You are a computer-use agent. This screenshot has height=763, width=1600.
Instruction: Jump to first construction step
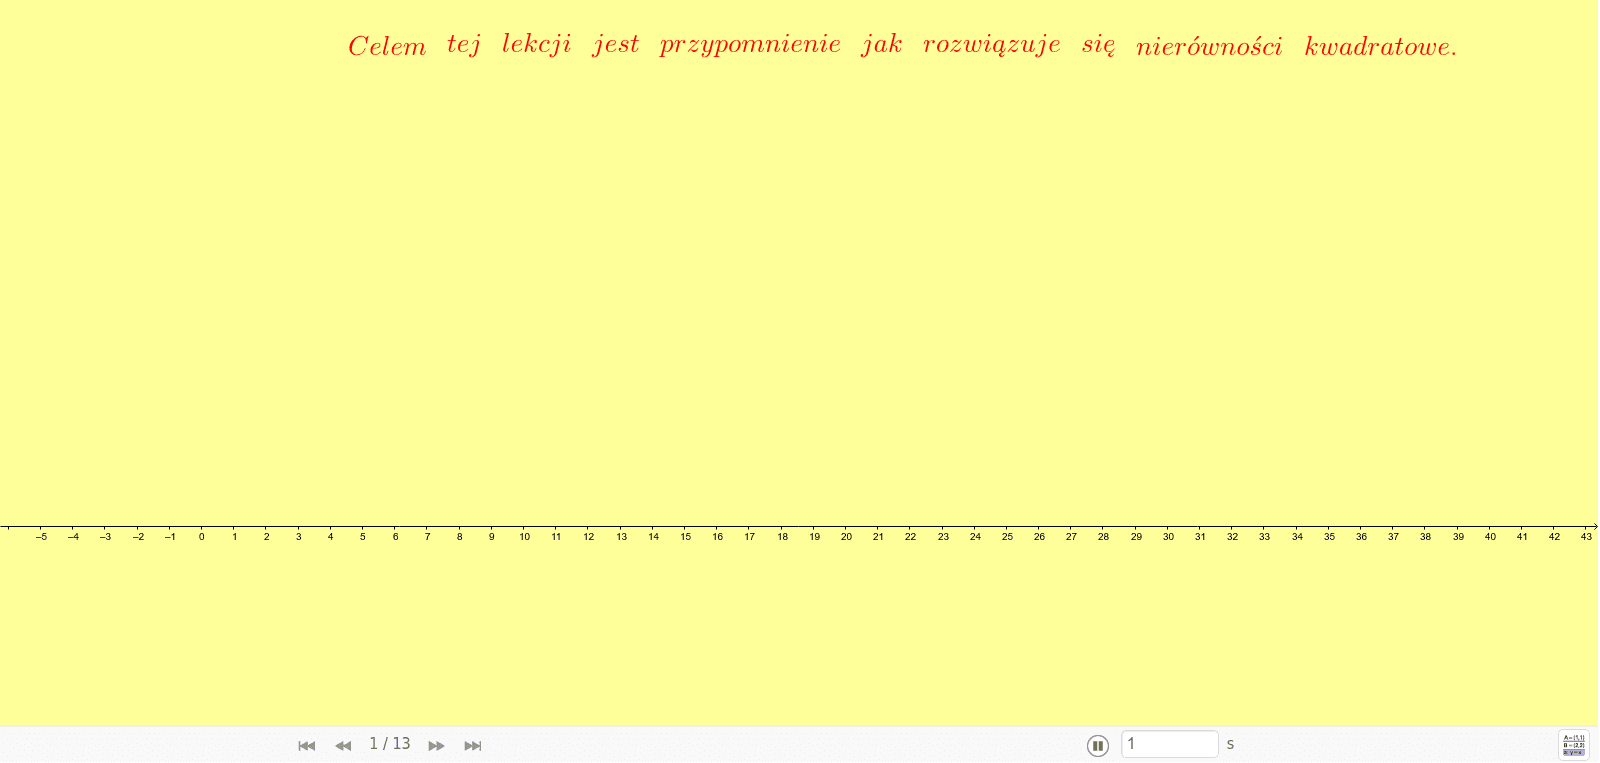(x=307, y=746)
